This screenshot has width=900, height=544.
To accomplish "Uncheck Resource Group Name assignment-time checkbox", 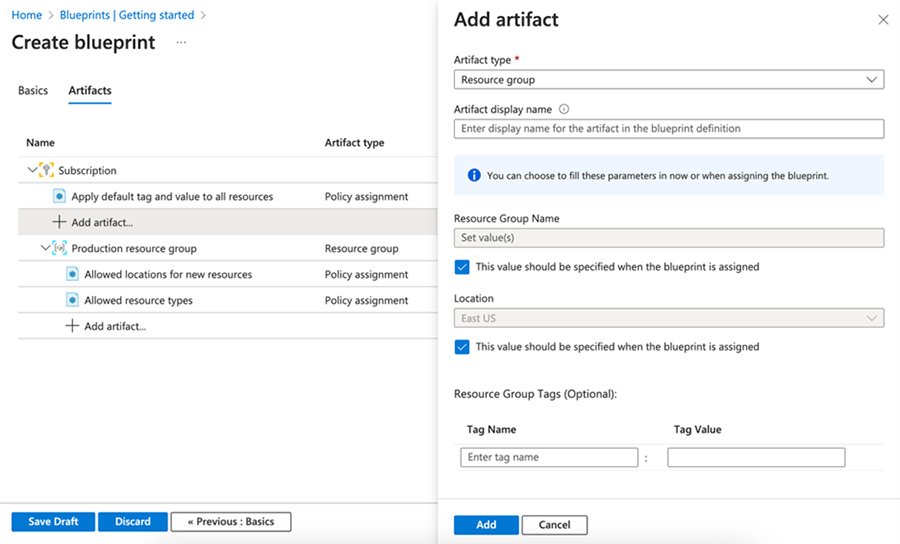I will click(462, 267).
